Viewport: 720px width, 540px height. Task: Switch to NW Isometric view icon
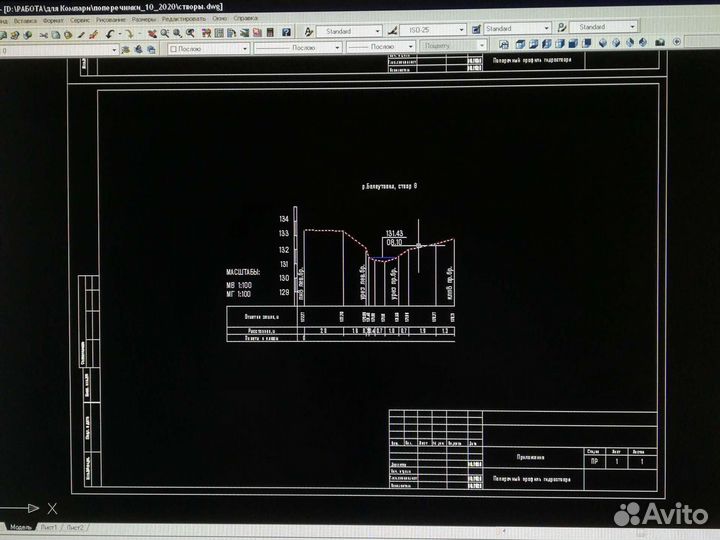(643, 43)
